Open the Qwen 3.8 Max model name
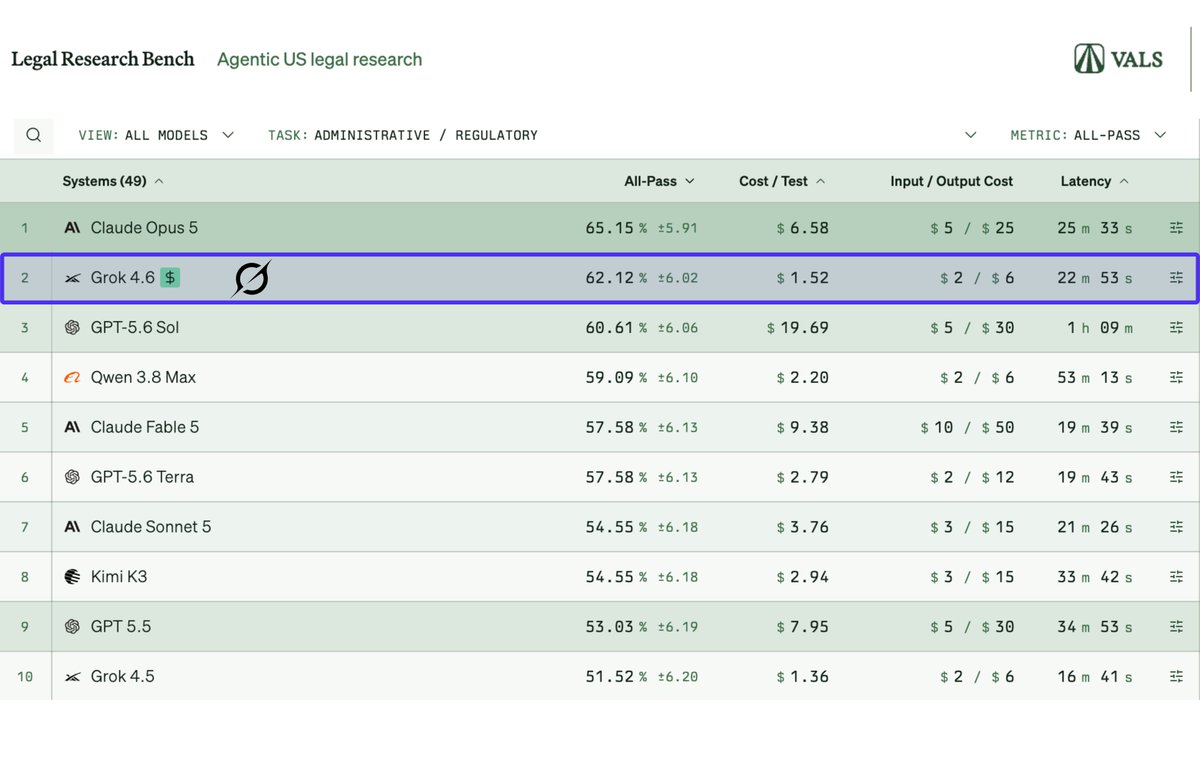 click(143, 378)
